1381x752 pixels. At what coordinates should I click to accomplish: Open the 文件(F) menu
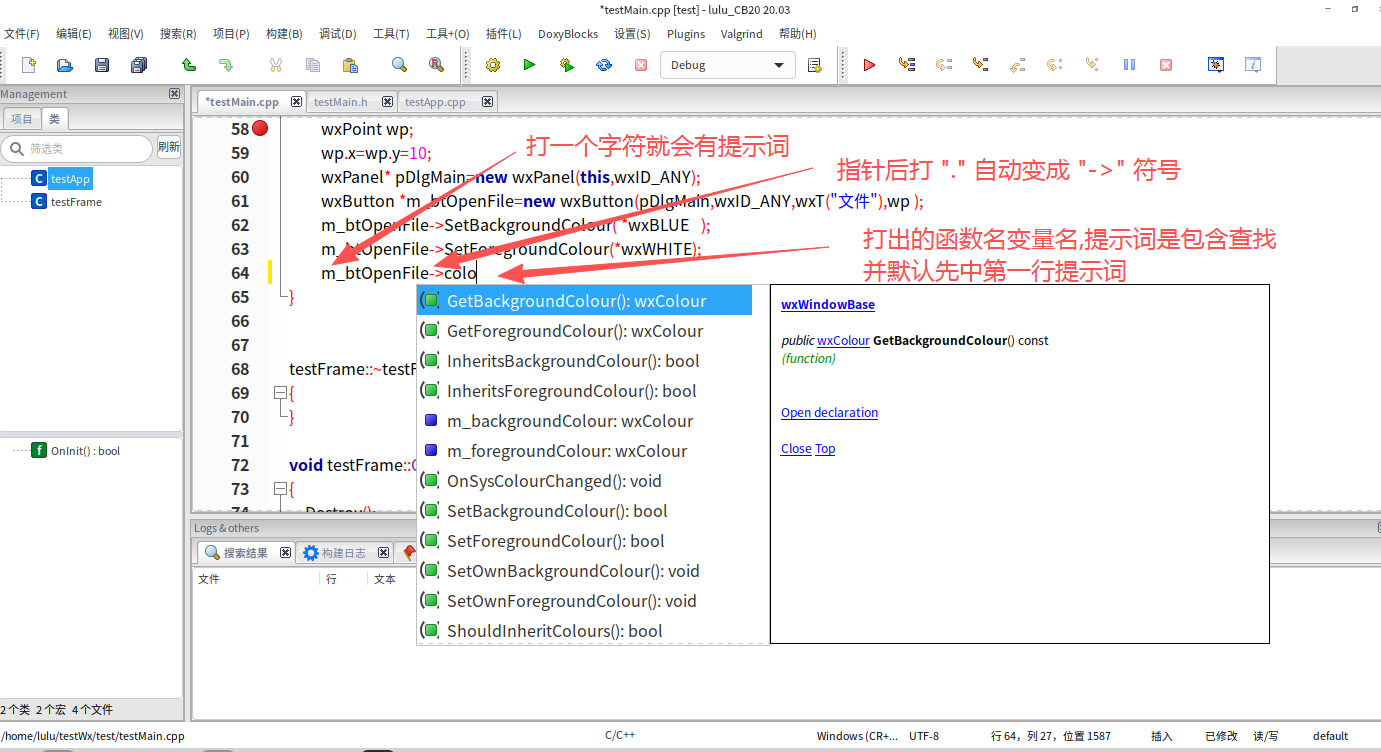(x=21, y=34)
